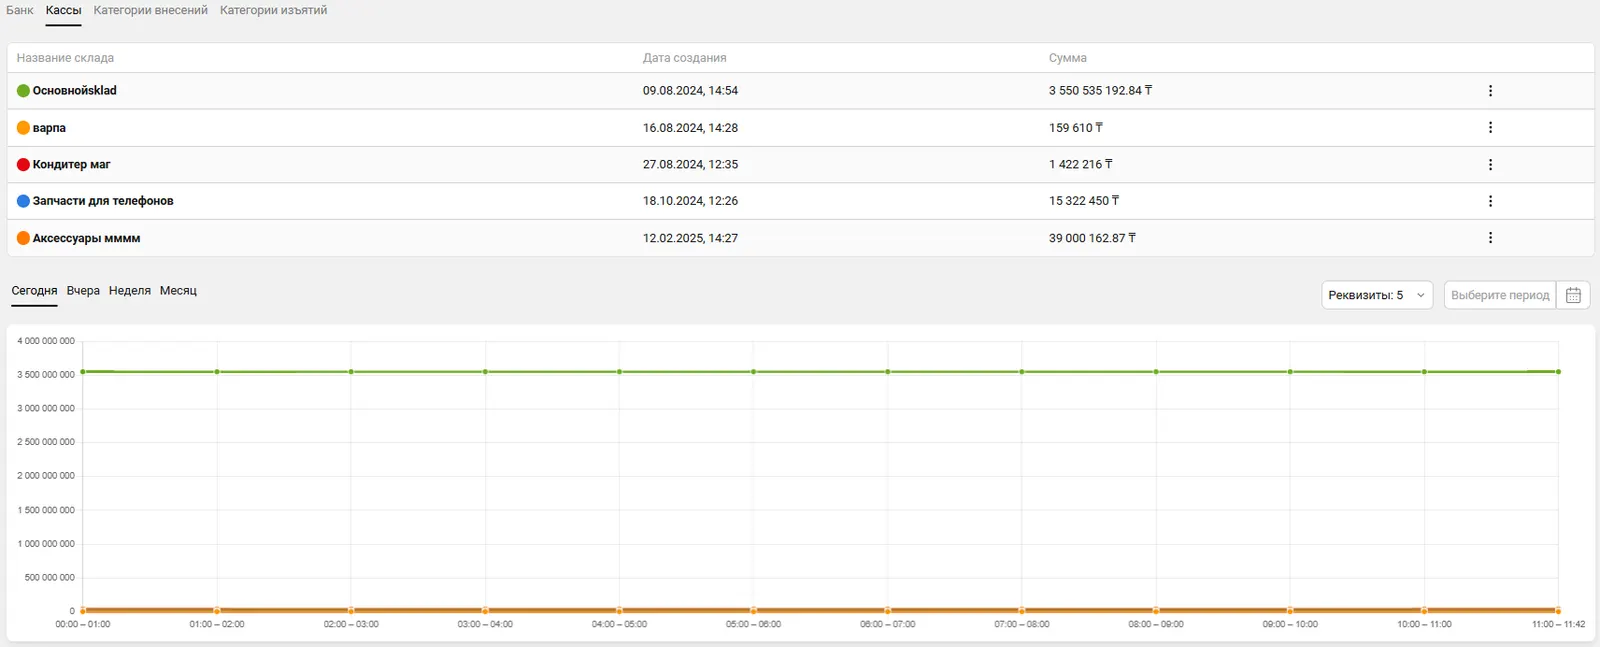Click the calendar icon beside period field
Screen dimensions: 1600x647
pos(1573,295)
